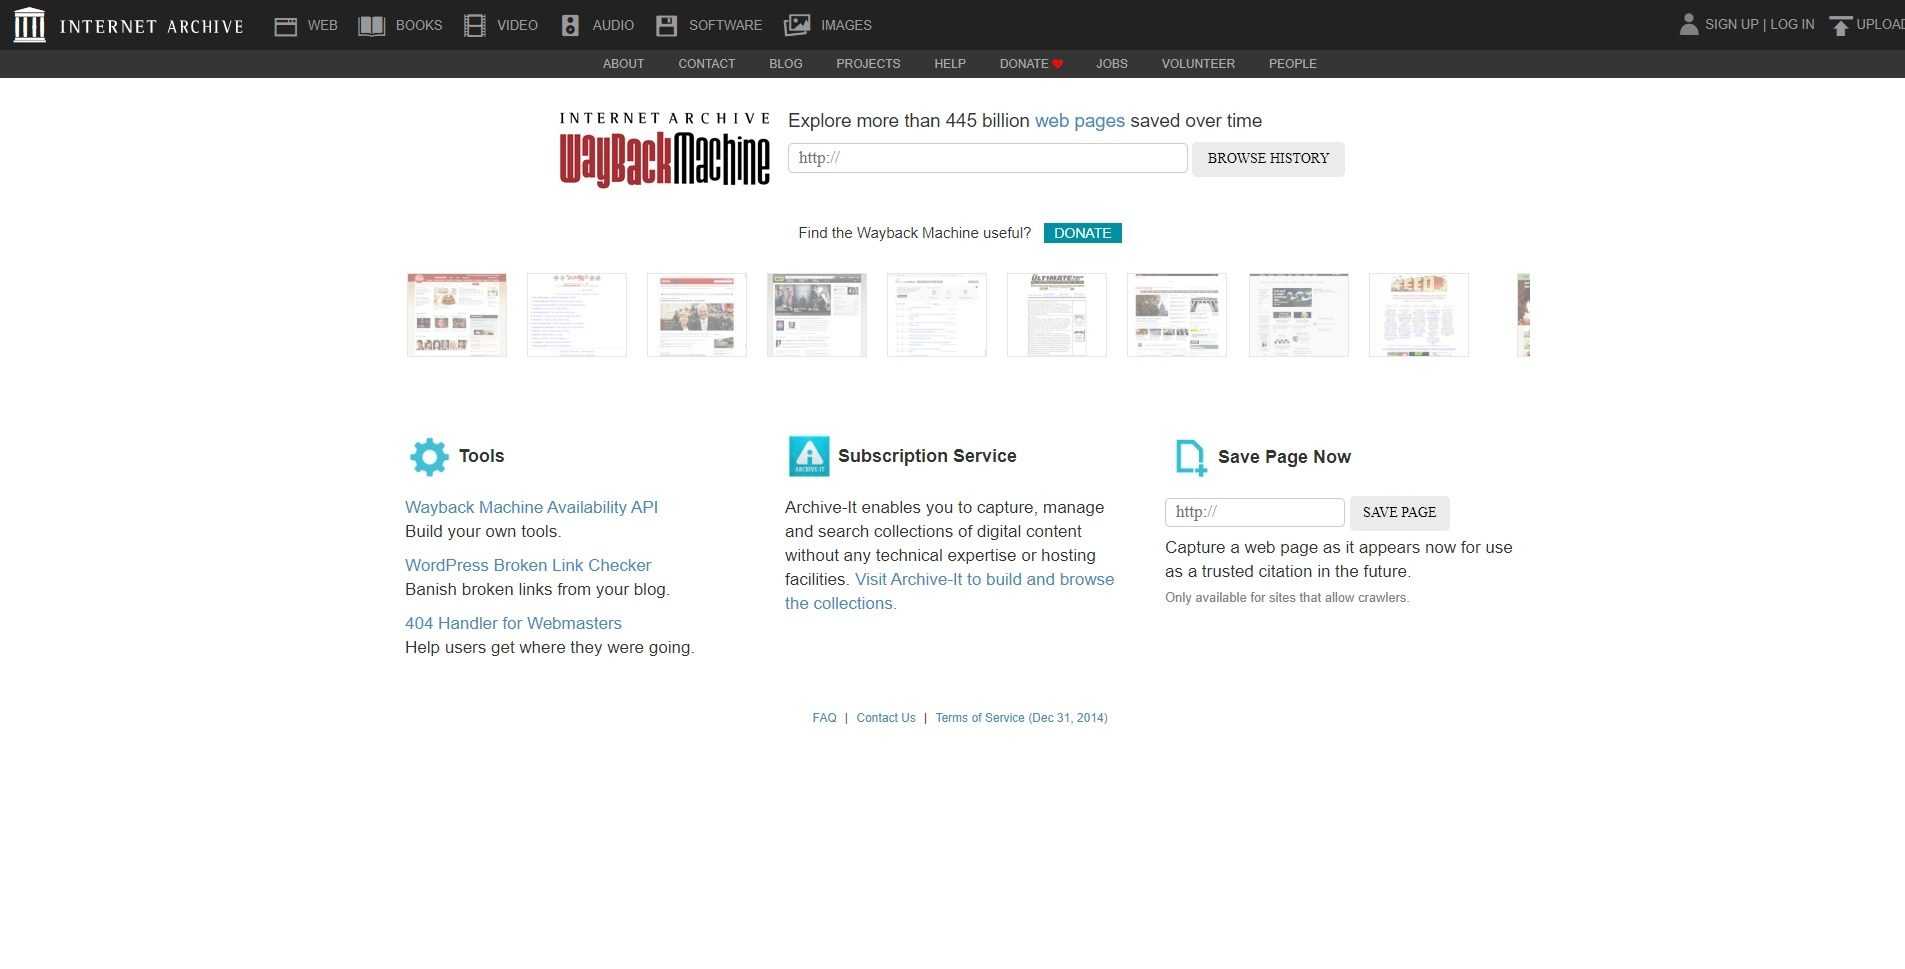Screen dimensions: 1905x969
Task: Select the first website thumbnail in carousel
Action: pyautogui.click(x=457, y=315)
